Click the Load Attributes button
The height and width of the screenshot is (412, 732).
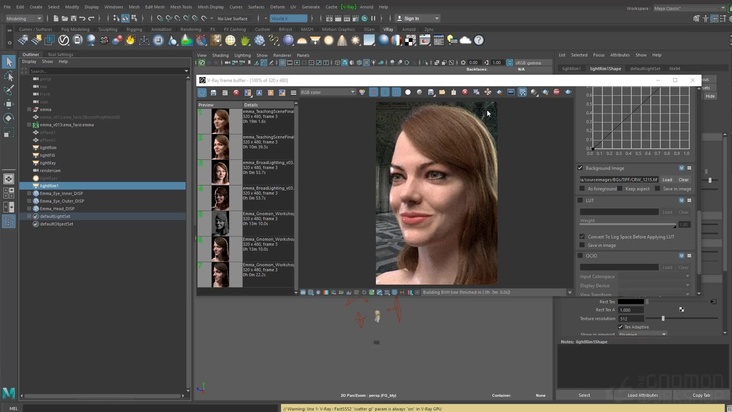[x=643, y=395]
